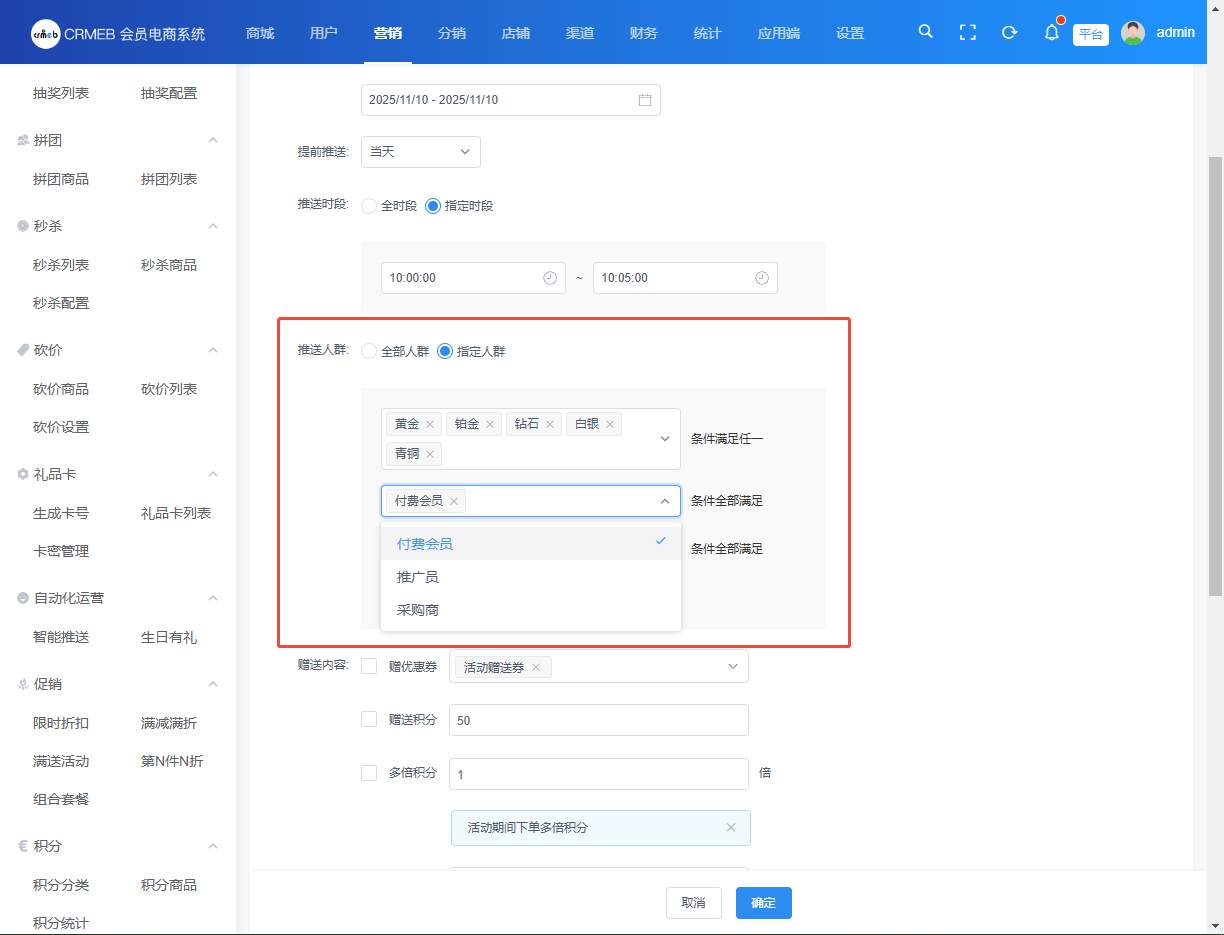Toggle fullscreen mode icon
The height and width of the screenshot is (935, 1224).
pyautogui.click(x=967, y=32)
